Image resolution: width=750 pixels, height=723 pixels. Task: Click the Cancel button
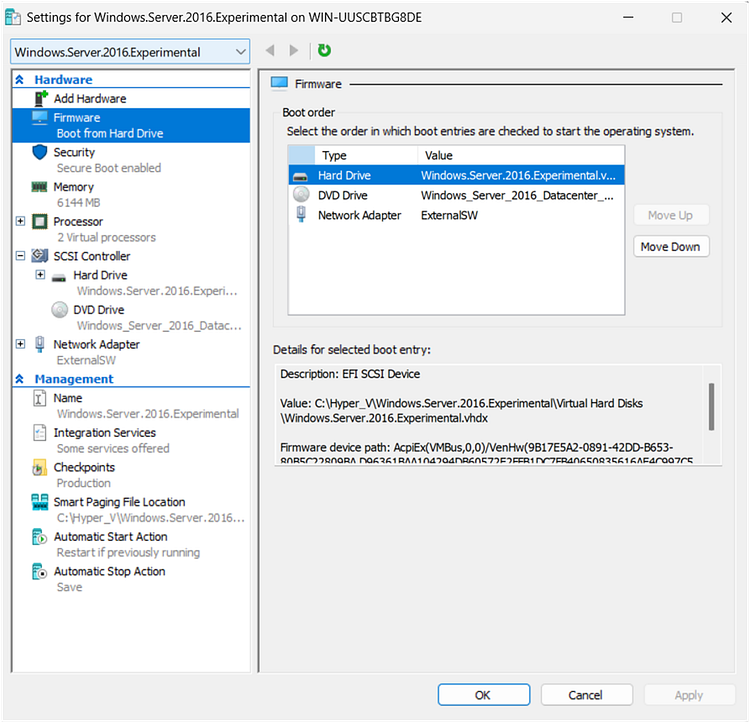coord(586,695)
